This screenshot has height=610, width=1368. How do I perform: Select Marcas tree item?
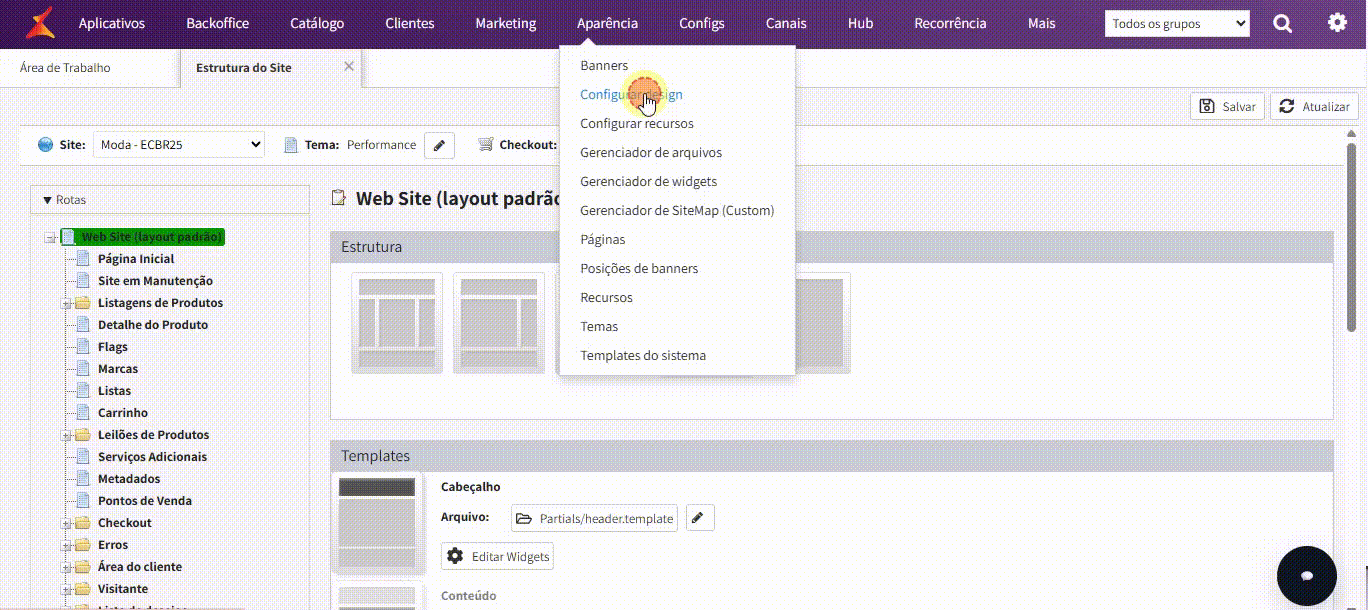pyautogui.click(x=118, y=369)
